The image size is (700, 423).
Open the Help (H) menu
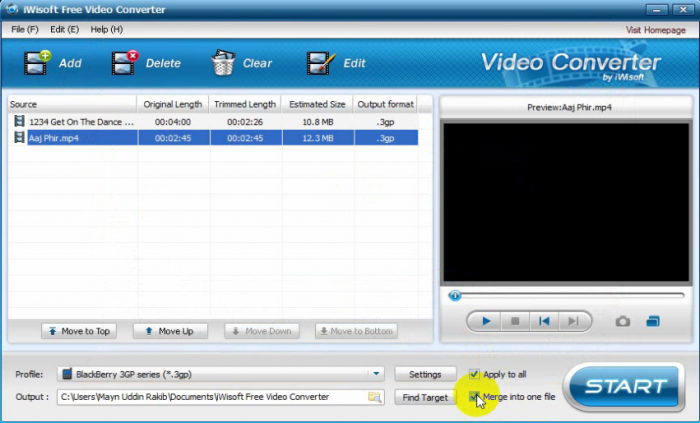pyautogui.click(x=107, y=29)
